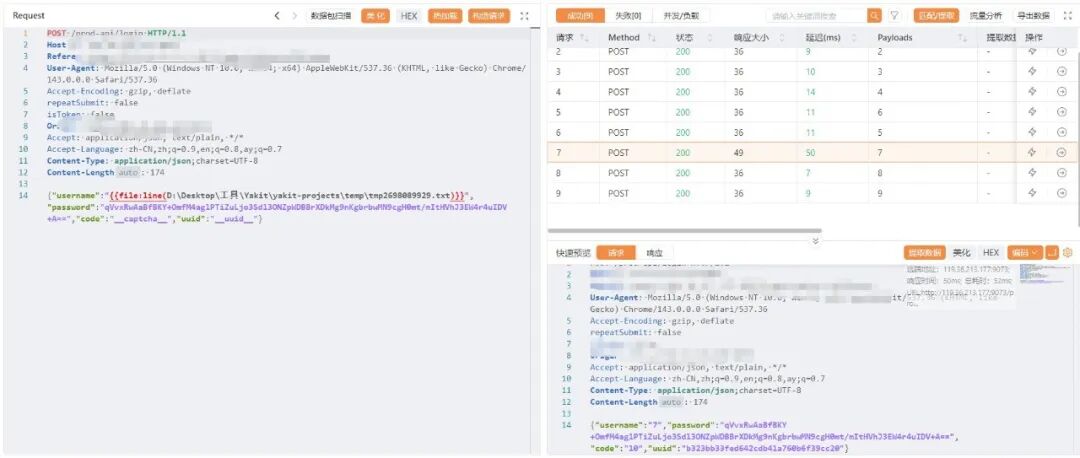This screenshot has width=1080, height=458.
Task: Click the 匹配/提取 button
Action: click(937, 15)
